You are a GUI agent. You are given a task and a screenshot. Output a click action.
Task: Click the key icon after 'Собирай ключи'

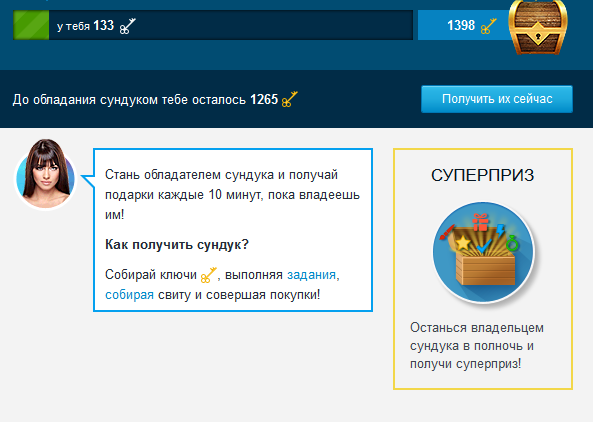click(208, 275)
